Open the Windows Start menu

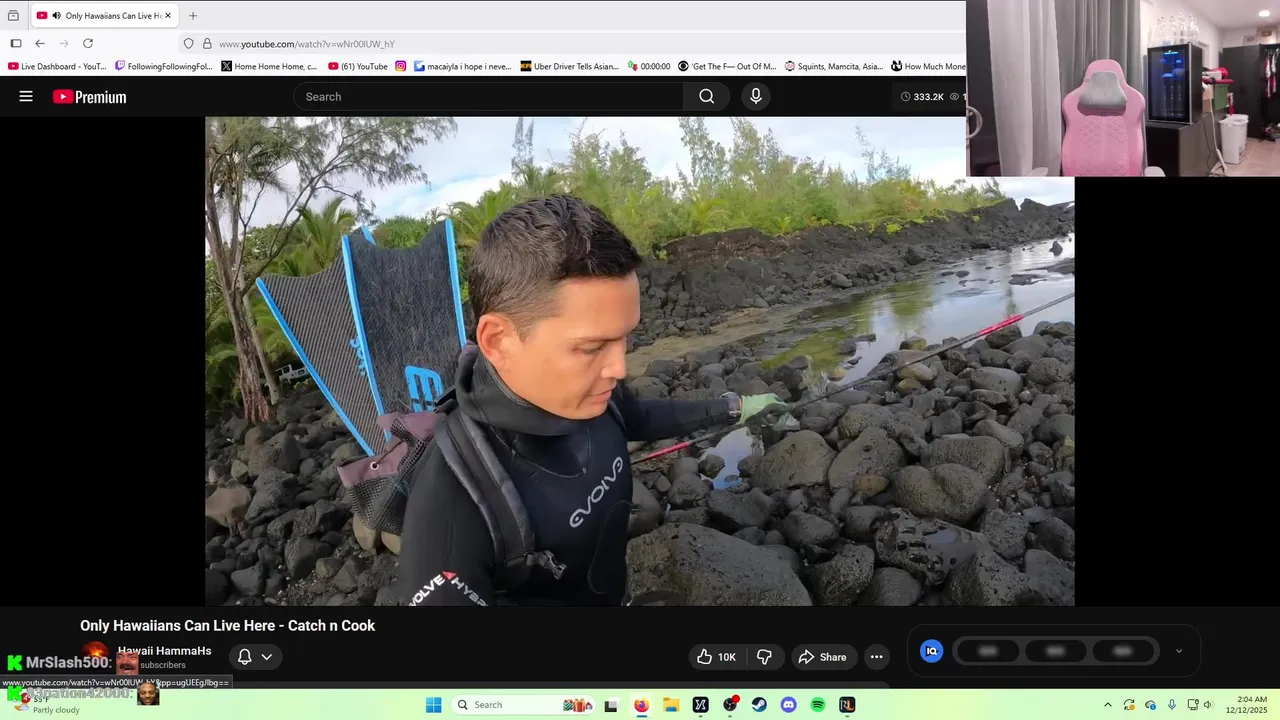pos(433,705)
